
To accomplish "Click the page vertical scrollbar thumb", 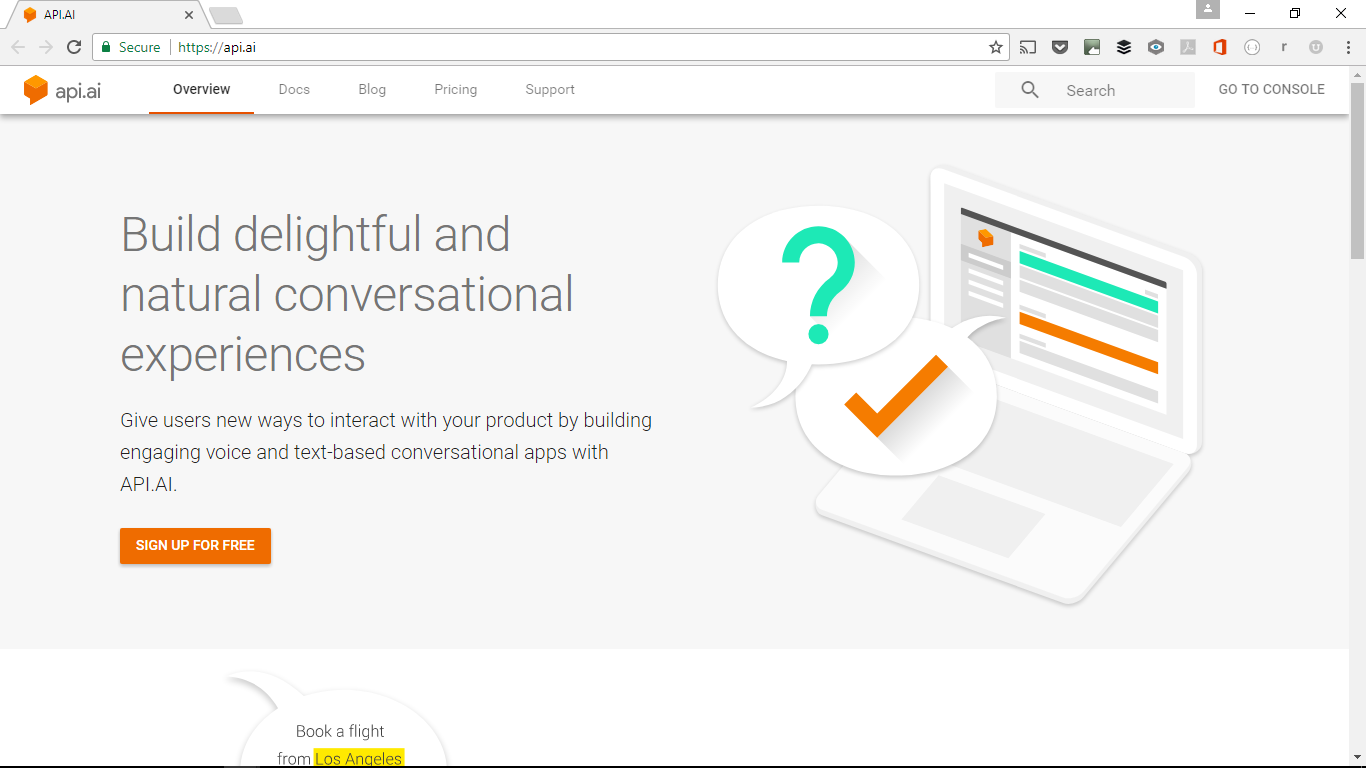I will 1357,170.
